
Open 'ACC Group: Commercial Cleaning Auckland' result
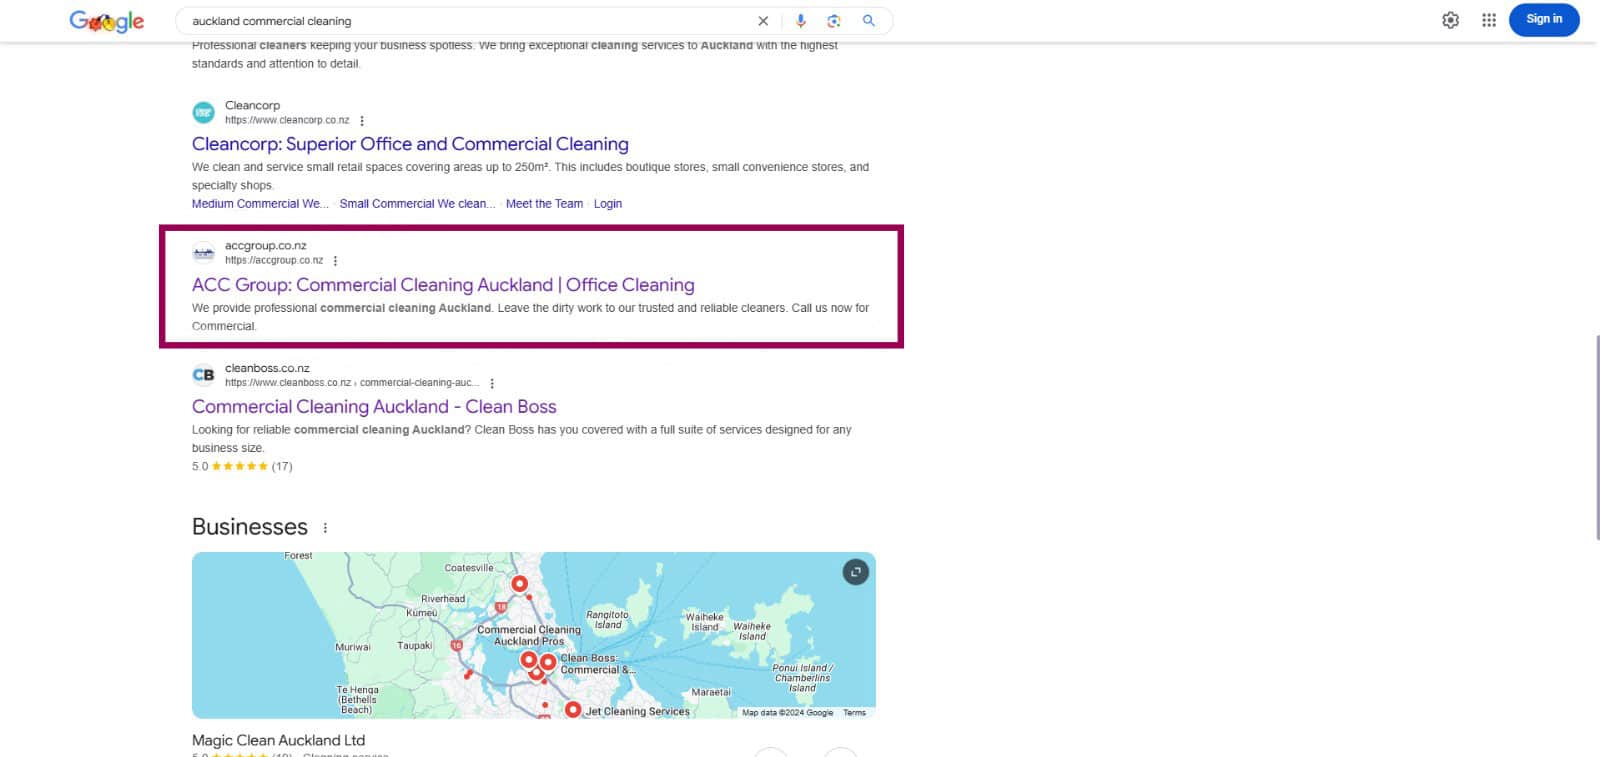[x=443, y=285]
